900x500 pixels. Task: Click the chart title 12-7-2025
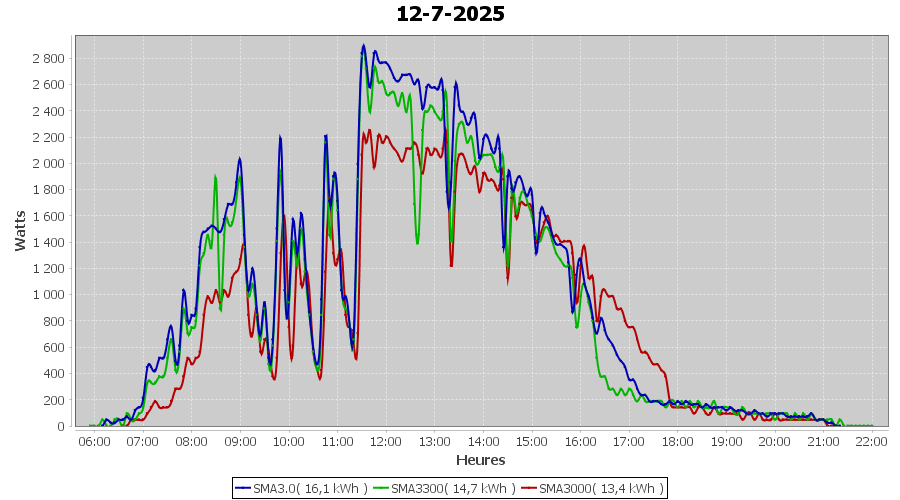point(451,14)
